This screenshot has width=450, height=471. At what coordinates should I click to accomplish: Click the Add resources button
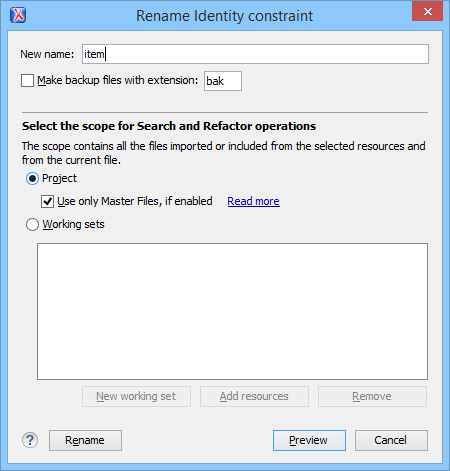click(254, 396)
